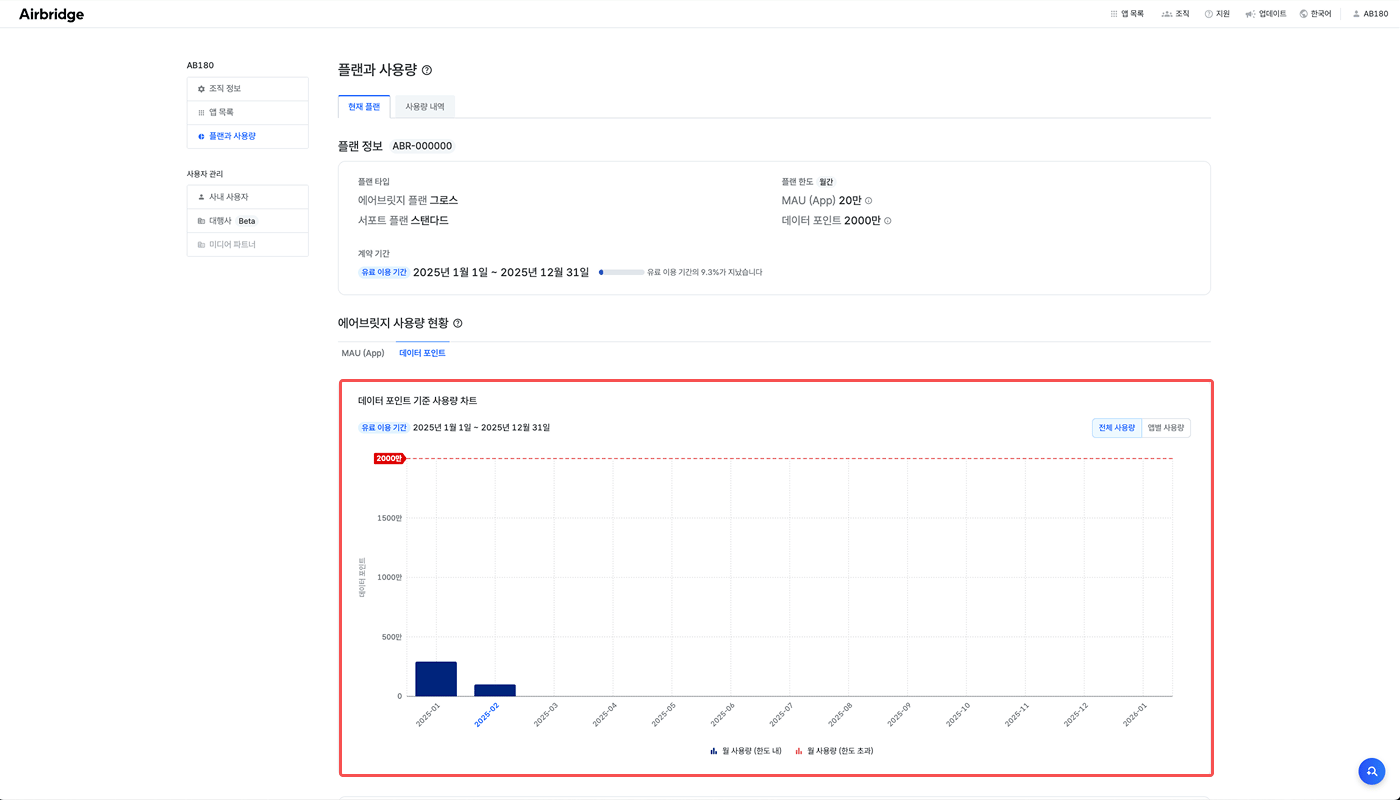Click the 2025-01 usage bar
This screenshot has height=800, width=1400.
[436, 679]
